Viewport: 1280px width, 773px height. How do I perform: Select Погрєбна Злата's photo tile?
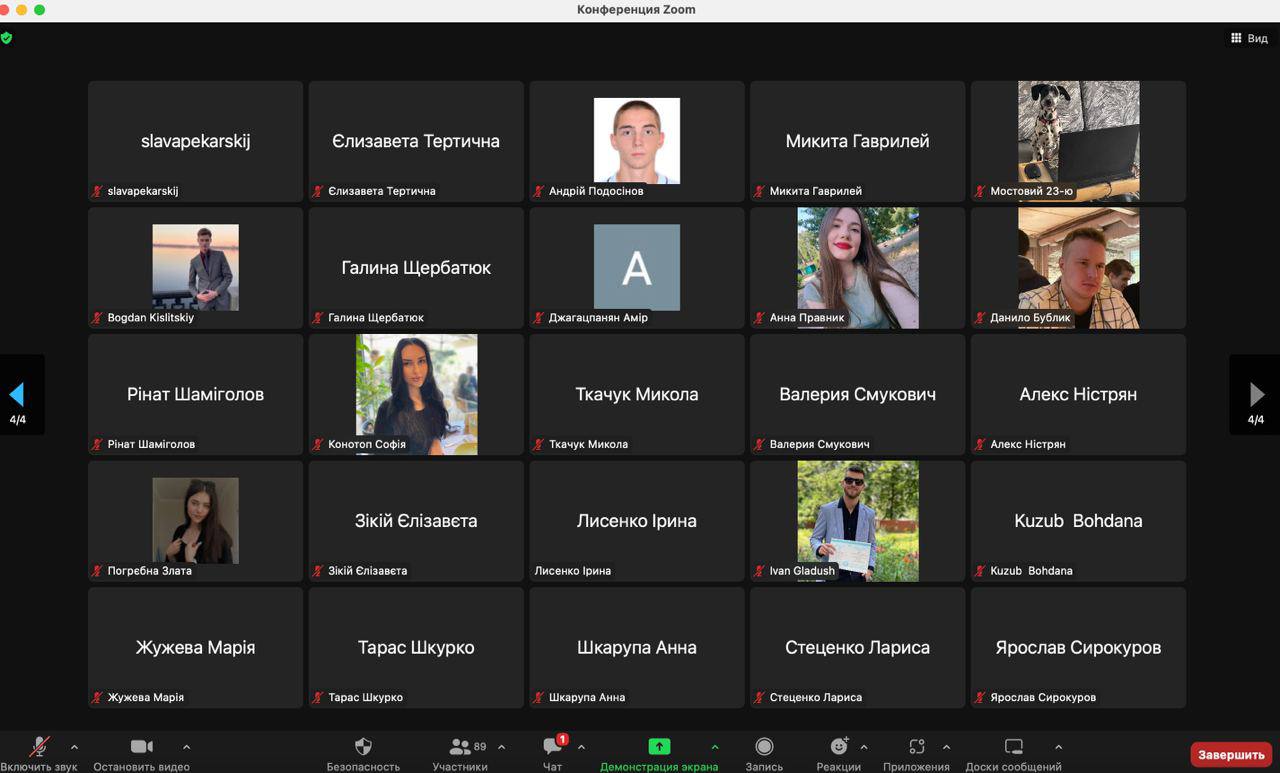pos(195,521)
